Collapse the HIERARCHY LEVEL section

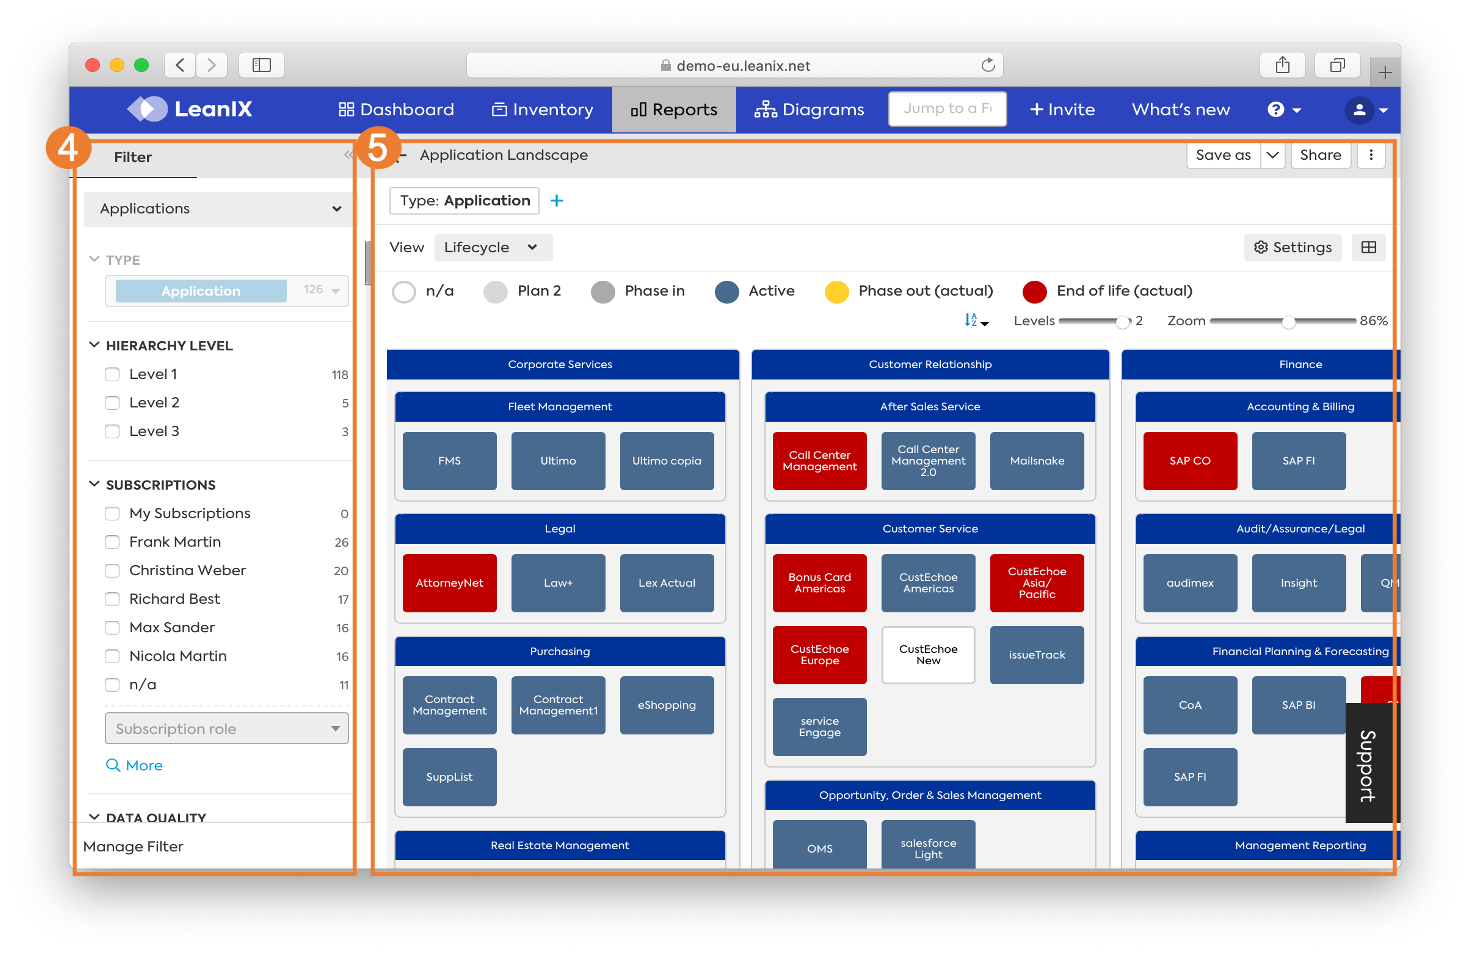click(94, 345)
